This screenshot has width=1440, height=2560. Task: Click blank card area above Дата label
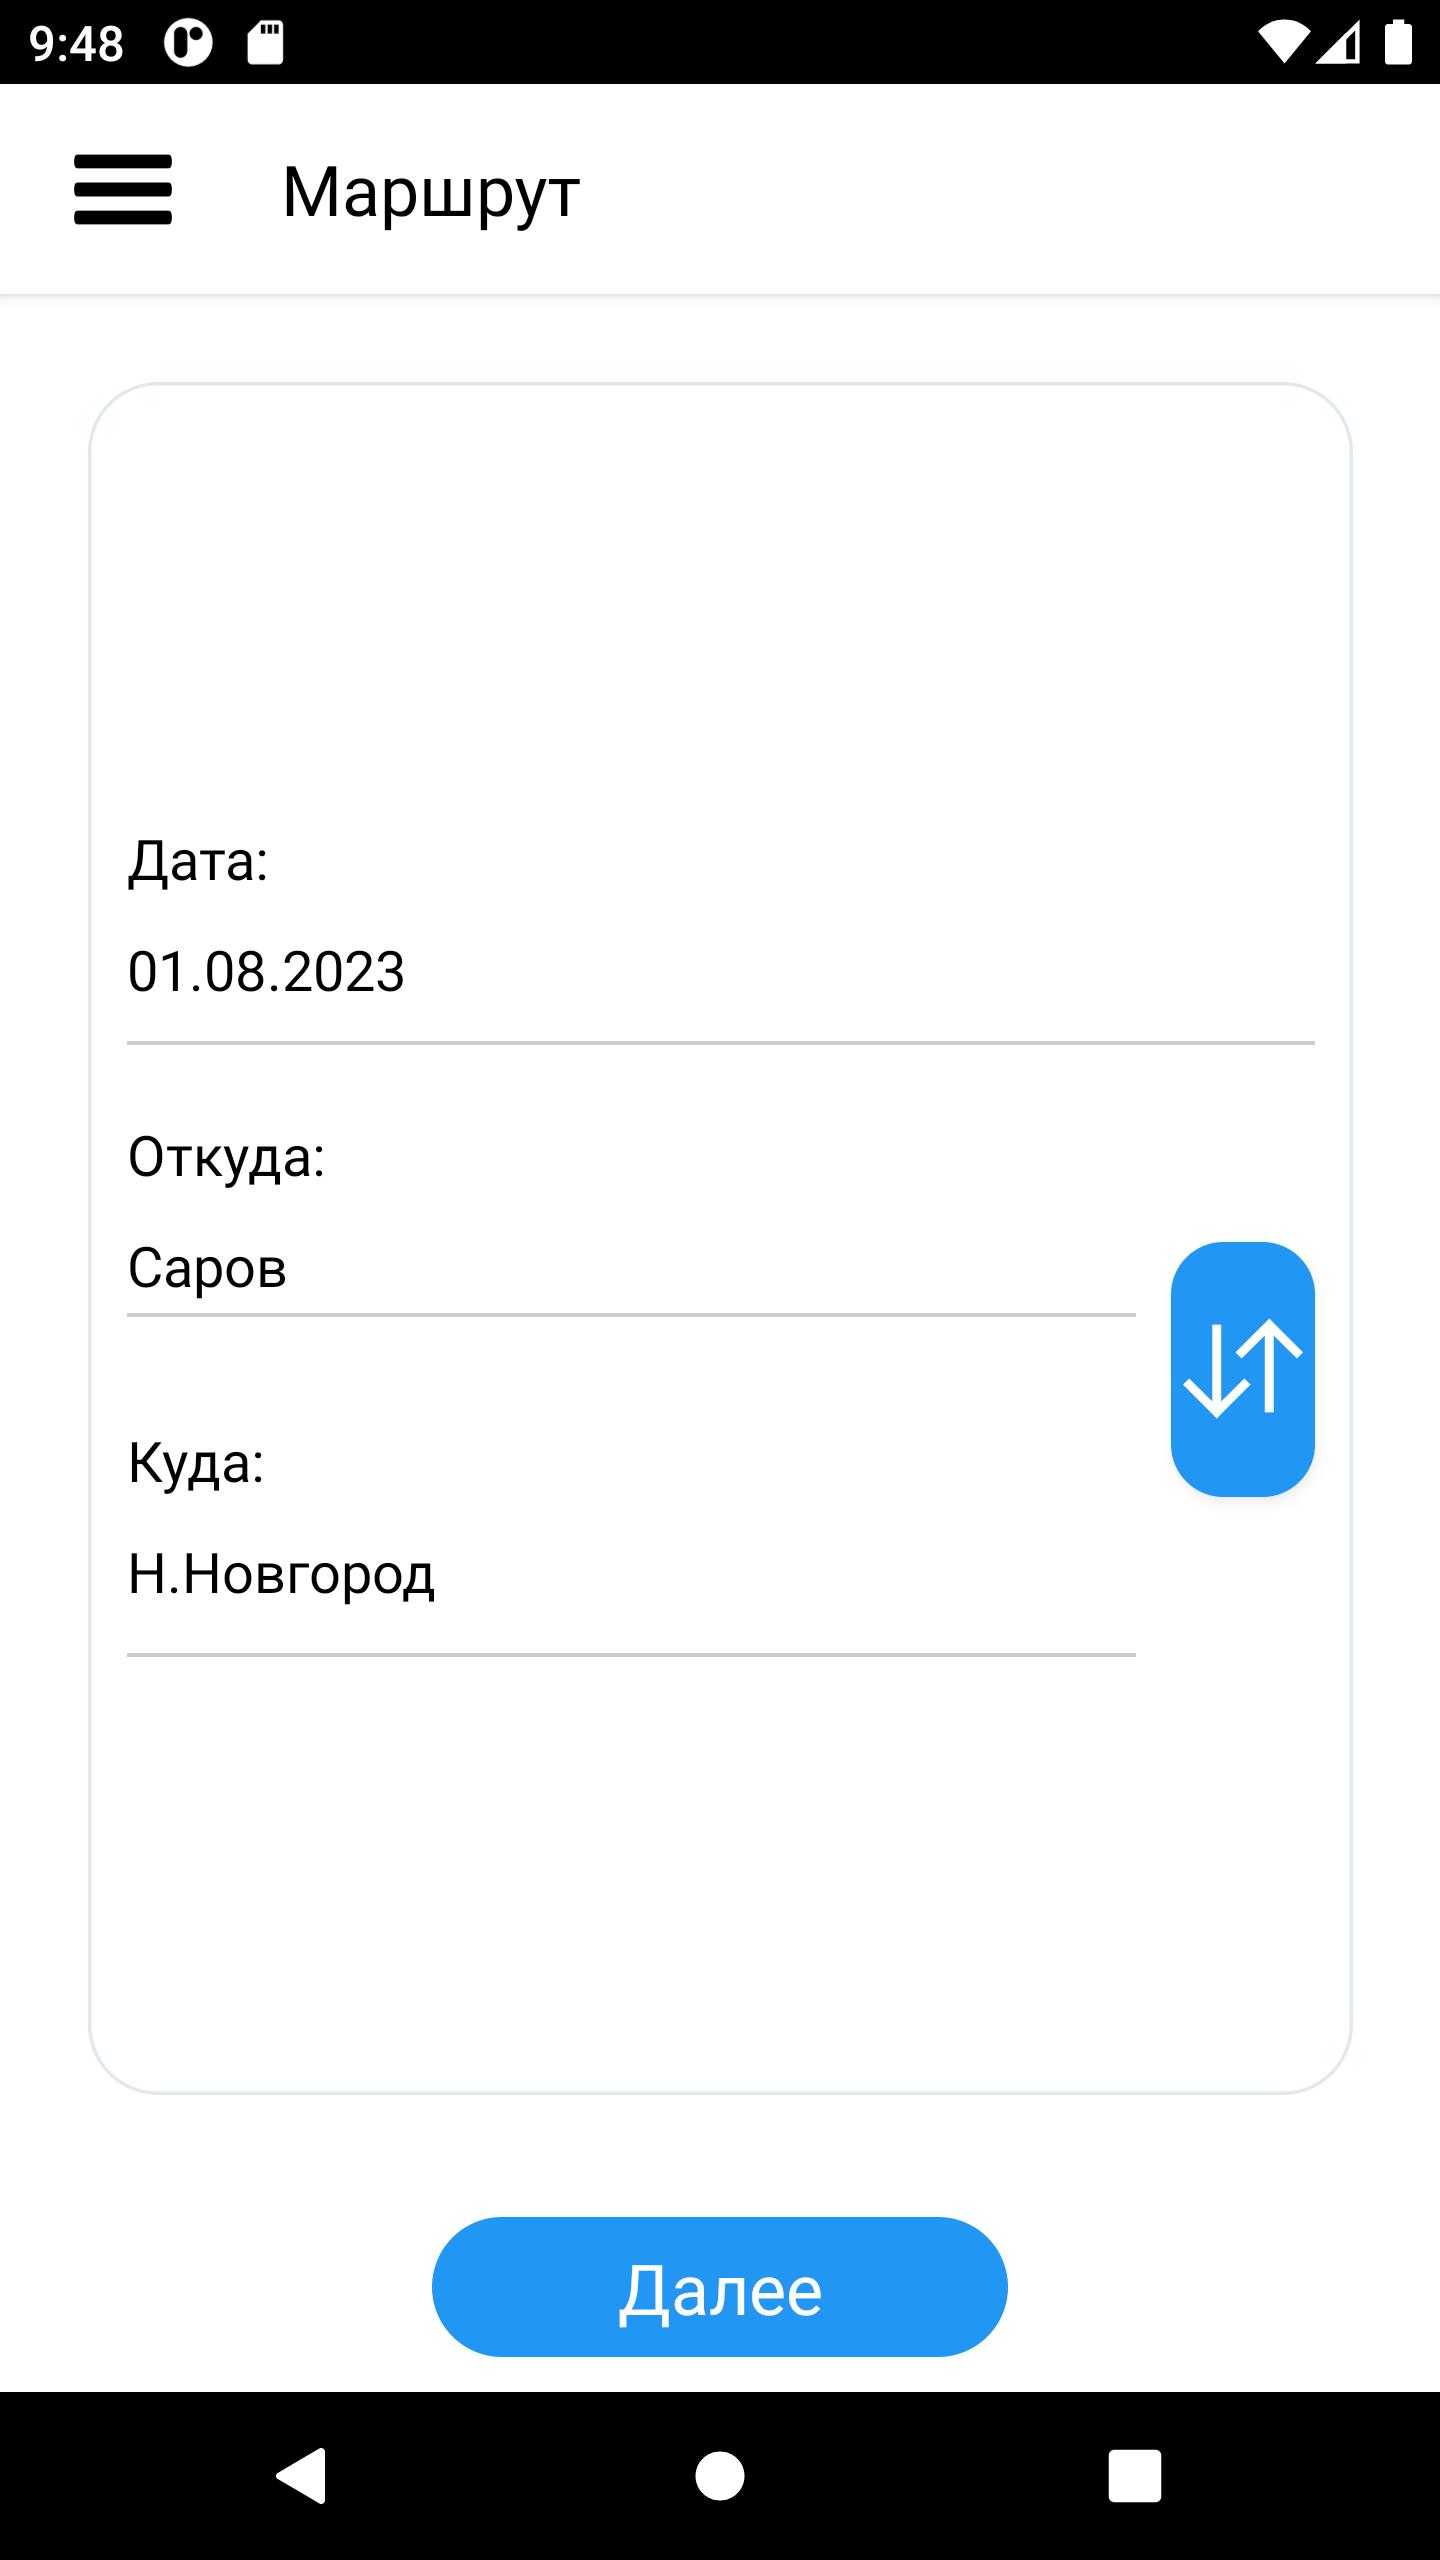(x=720, y=600)
